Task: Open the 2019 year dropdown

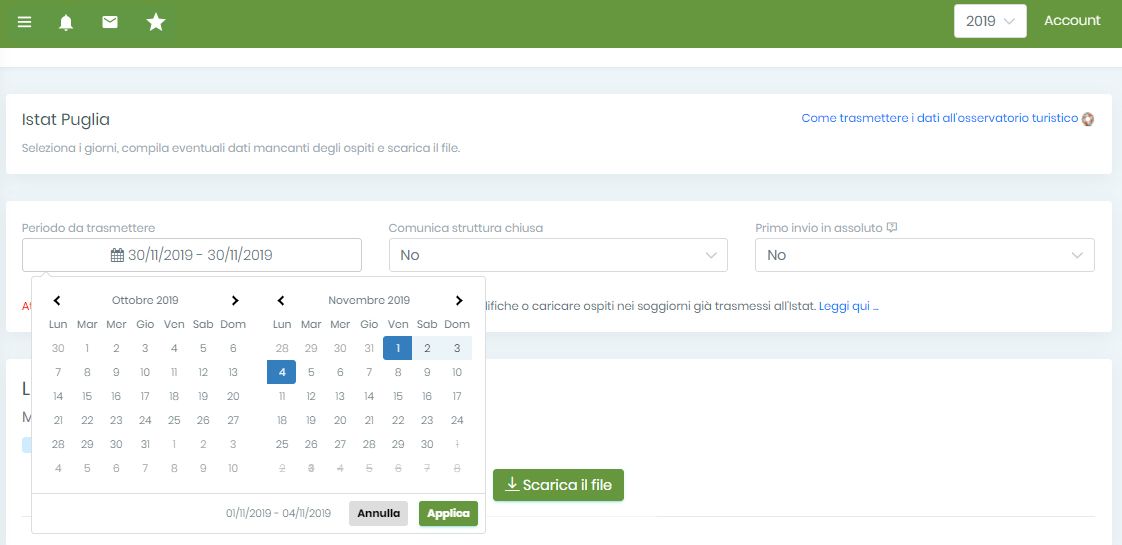Action: tap(990, 21)
